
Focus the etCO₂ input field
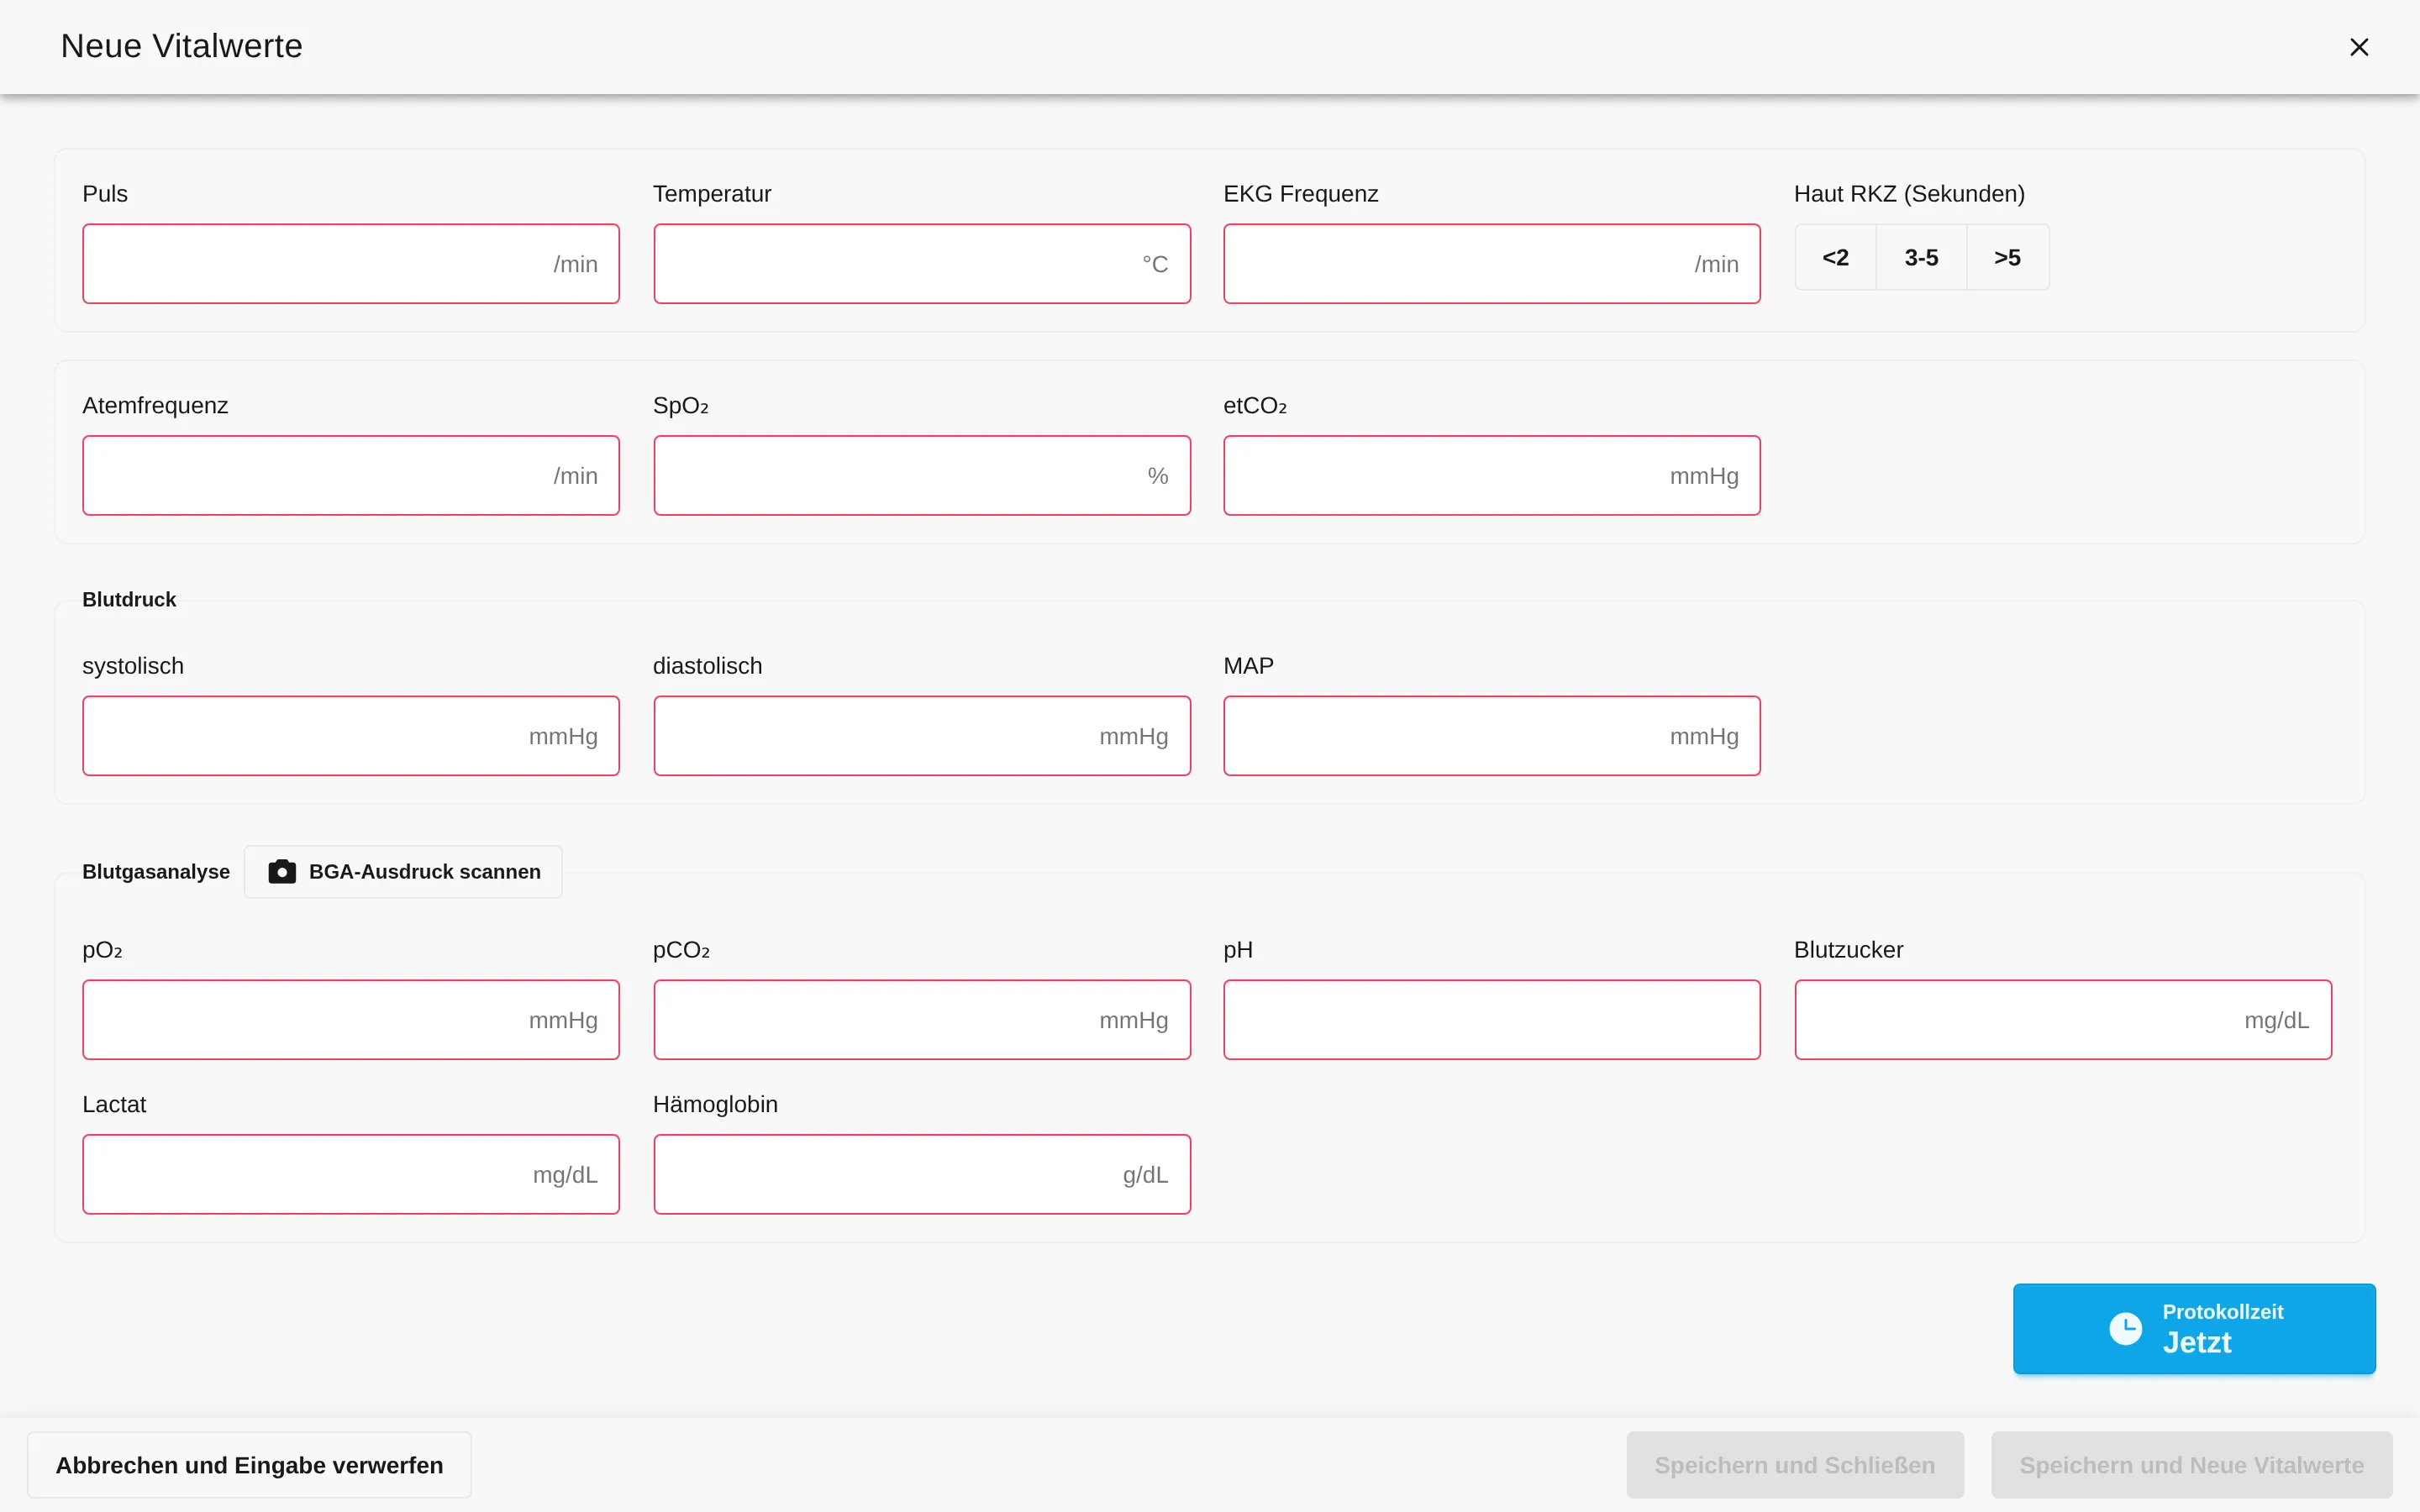tap(1492, 475)
